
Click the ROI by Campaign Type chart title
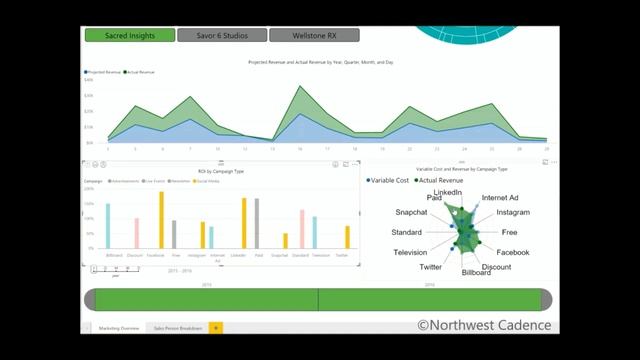pos(221,171)
